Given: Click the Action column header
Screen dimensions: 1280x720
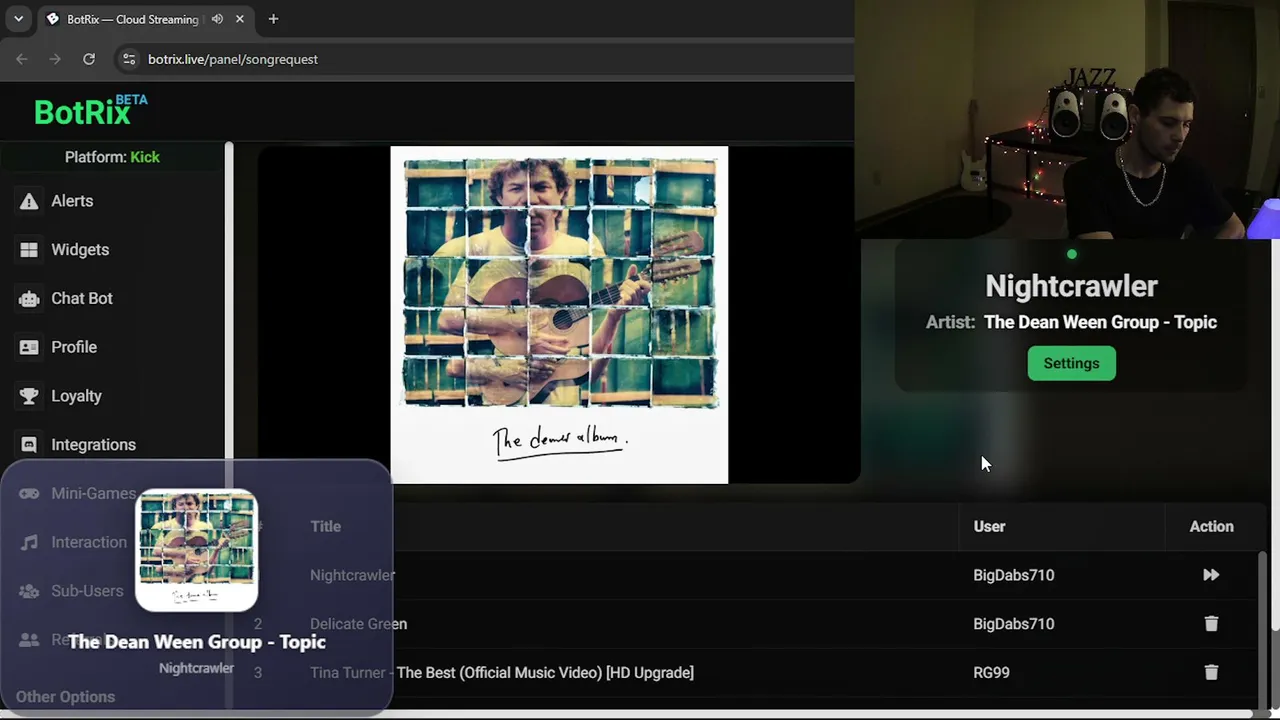Looking at the screenshot, I should point(1211,526).
